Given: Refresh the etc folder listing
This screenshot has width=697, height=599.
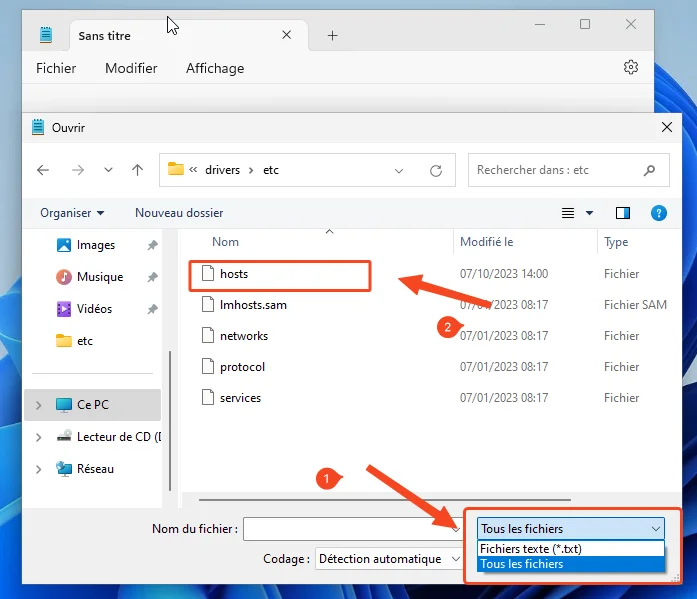Looking at the screenshot, I should [436, 170].
